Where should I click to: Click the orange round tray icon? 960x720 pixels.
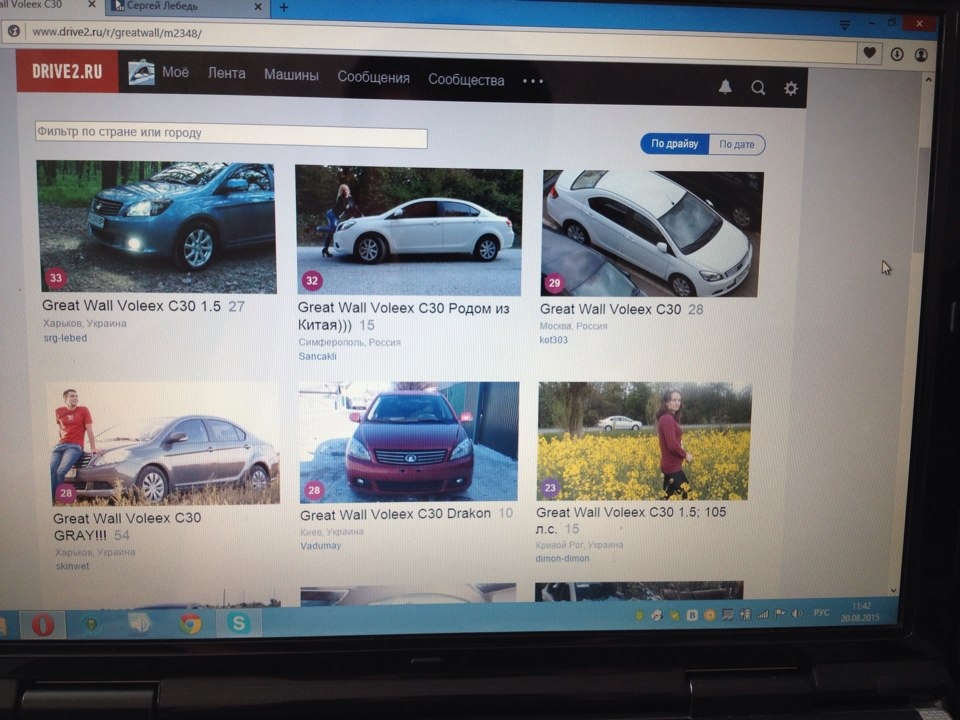pyautogui.click(x=709, y=615)
